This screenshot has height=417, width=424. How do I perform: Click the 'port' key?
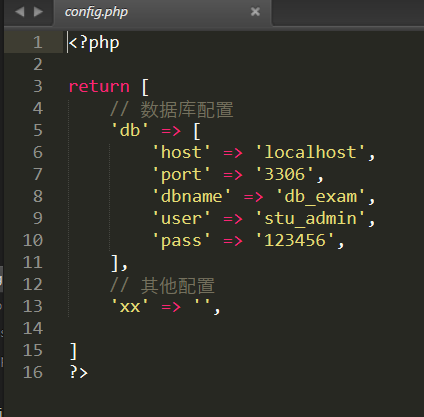[x=181, y=175]
